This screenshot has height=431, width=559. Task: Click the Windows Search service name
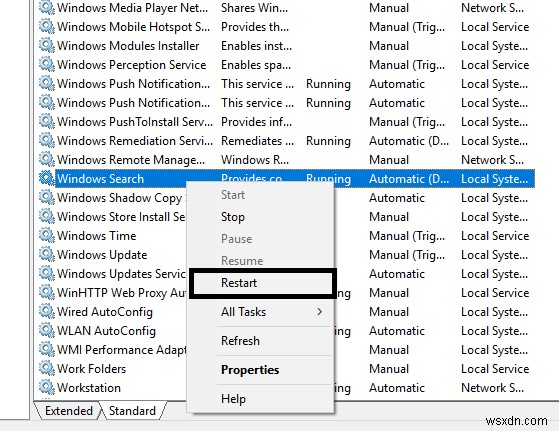tap(100, 179)
